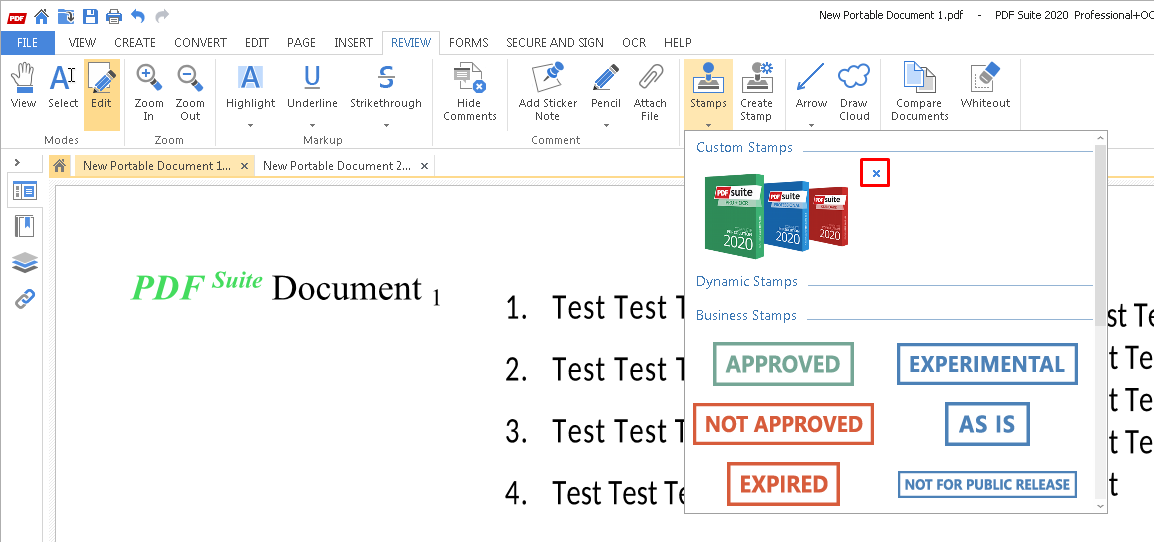Select the Draw Cloud tool
This screenshot has width=1154, height=542.
854,93
